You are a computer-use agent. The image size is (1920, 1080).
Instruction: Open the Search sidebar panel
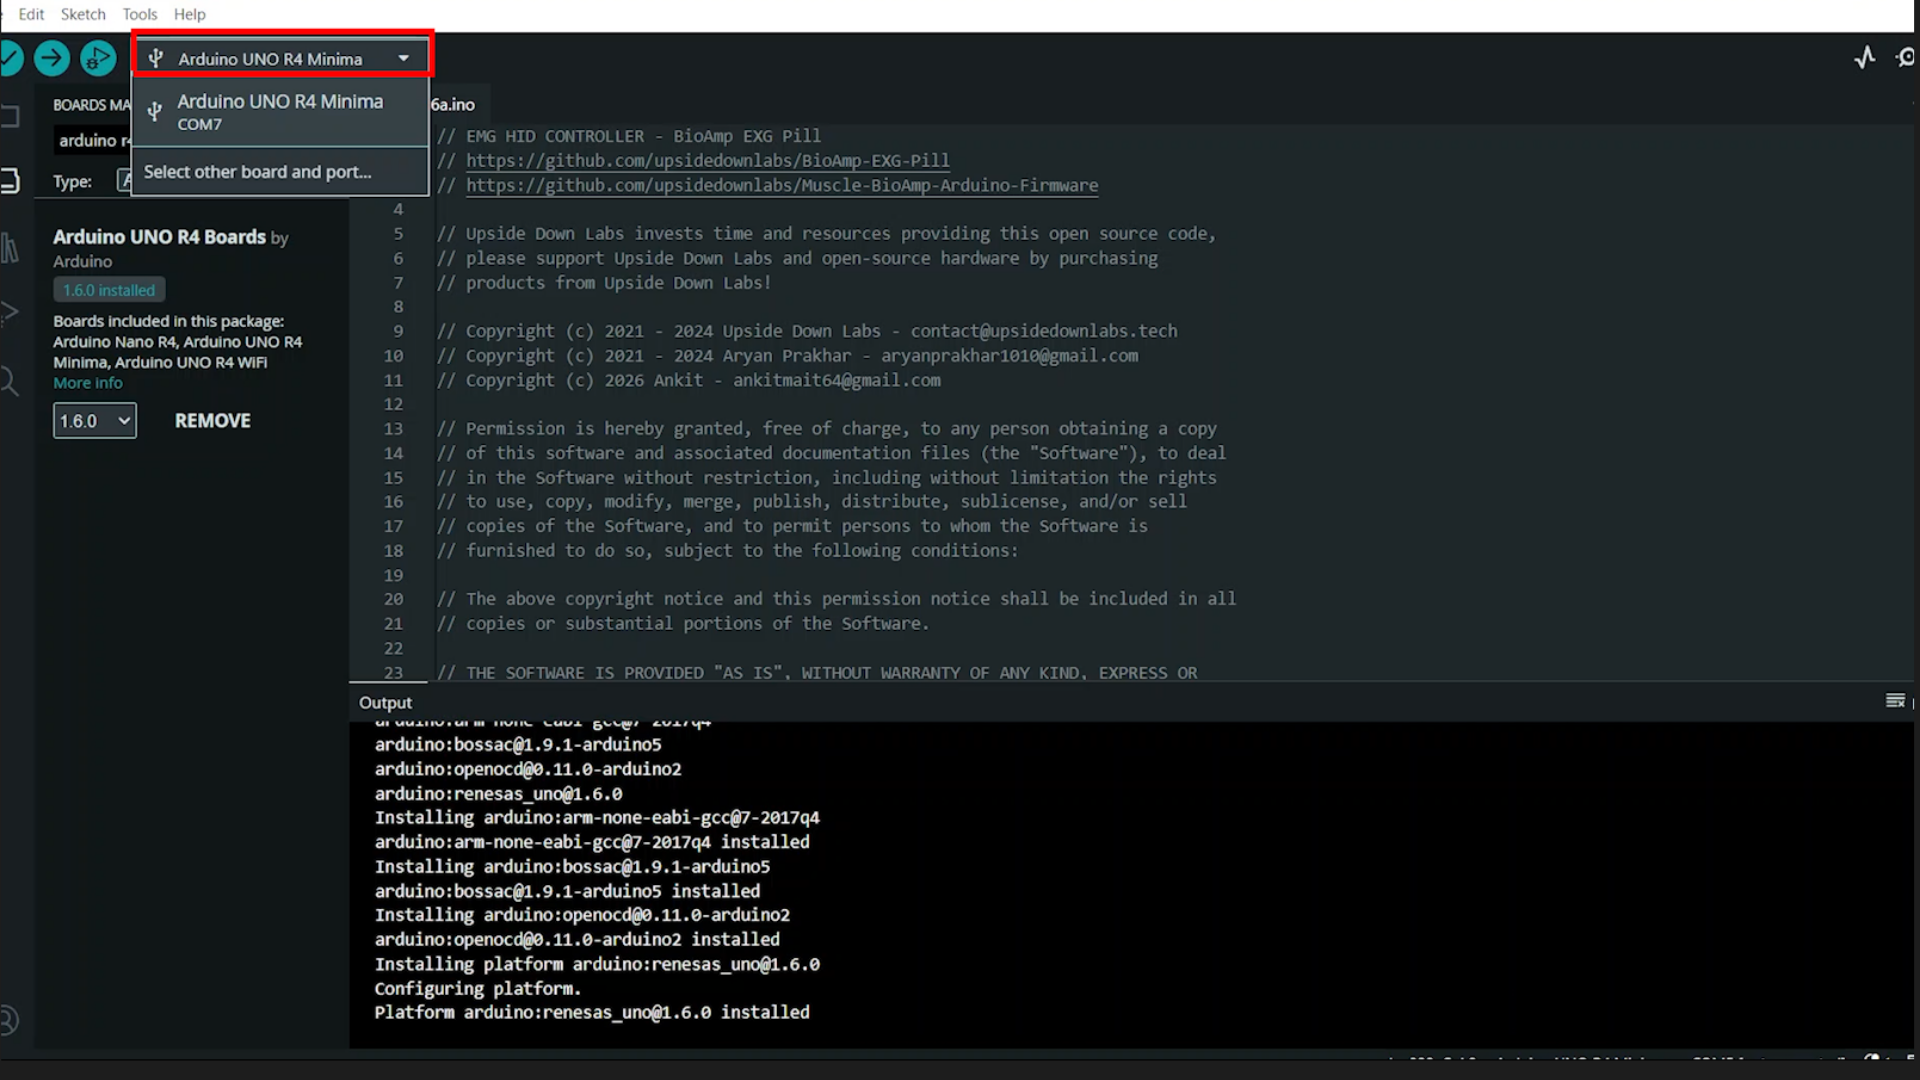coord(10,380)
